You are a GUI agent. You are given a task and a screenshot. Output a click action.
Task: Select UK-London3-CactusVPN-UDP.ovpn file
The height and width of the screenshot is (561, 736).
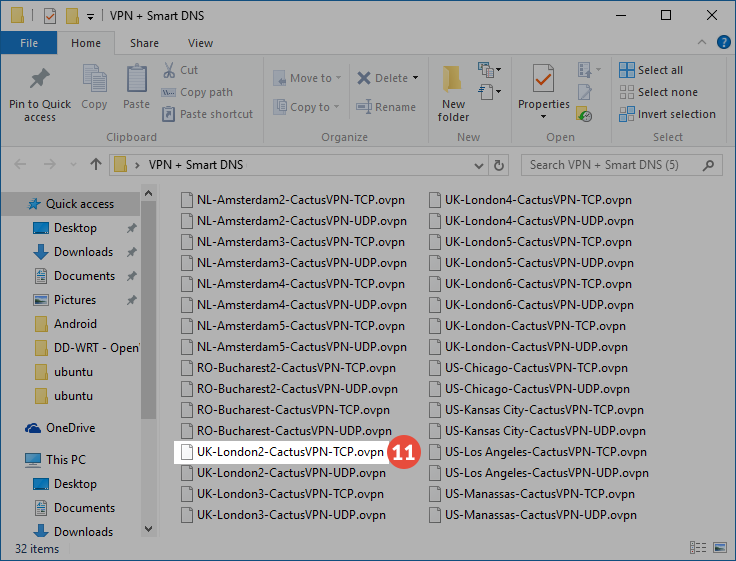point(284,515)
